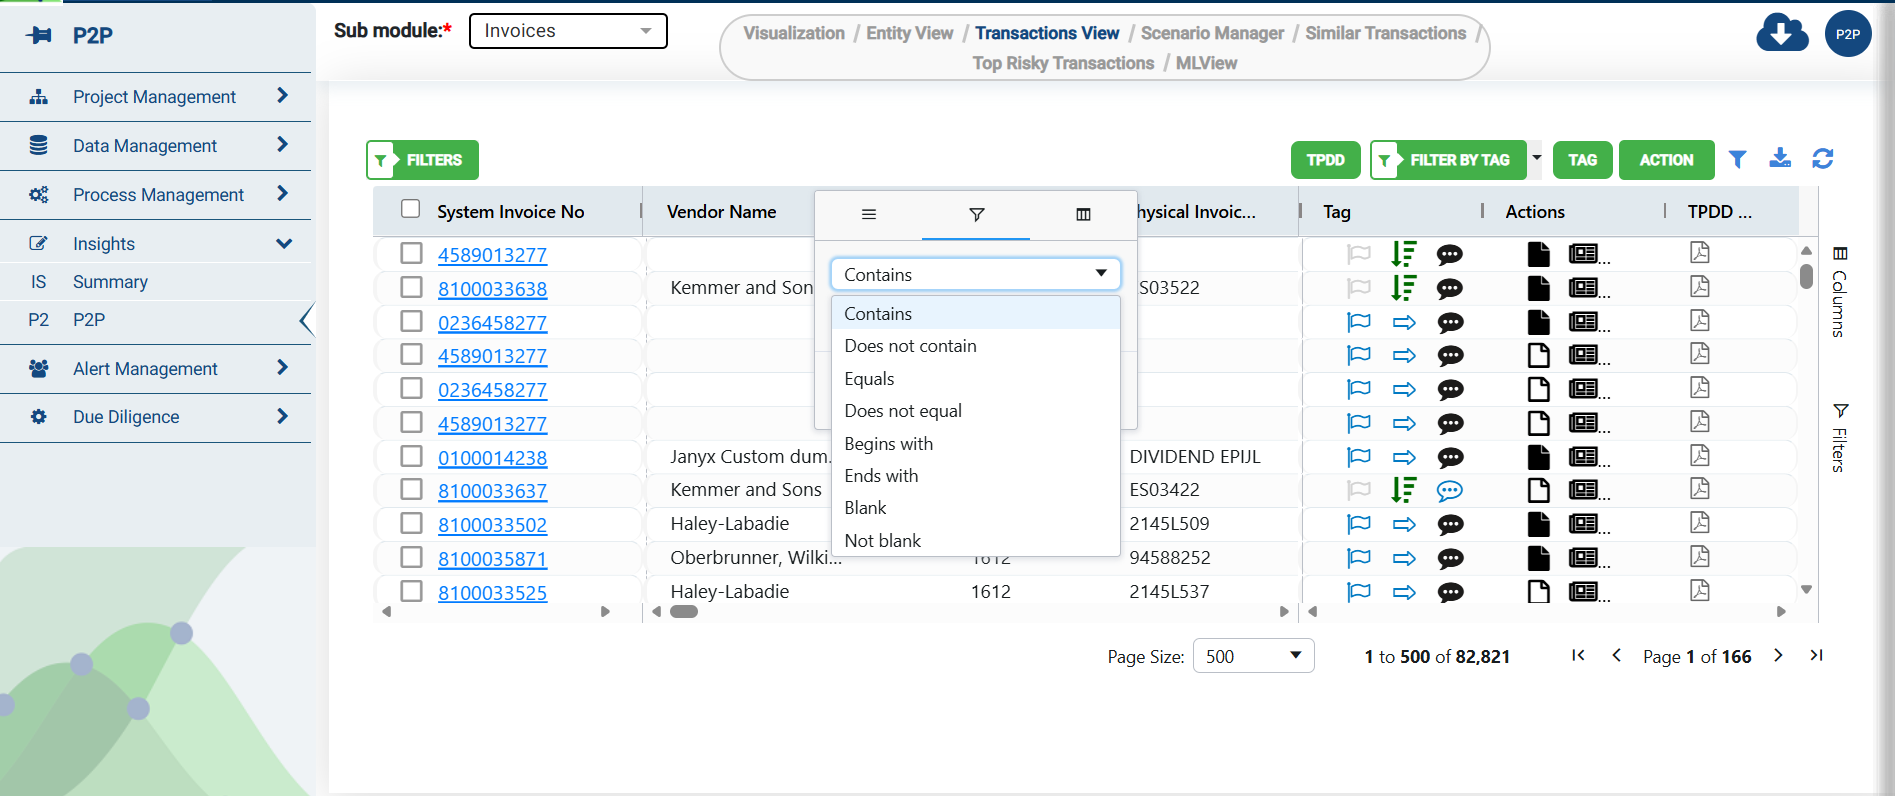Open invoice link 8100033525

click(492, 593)
